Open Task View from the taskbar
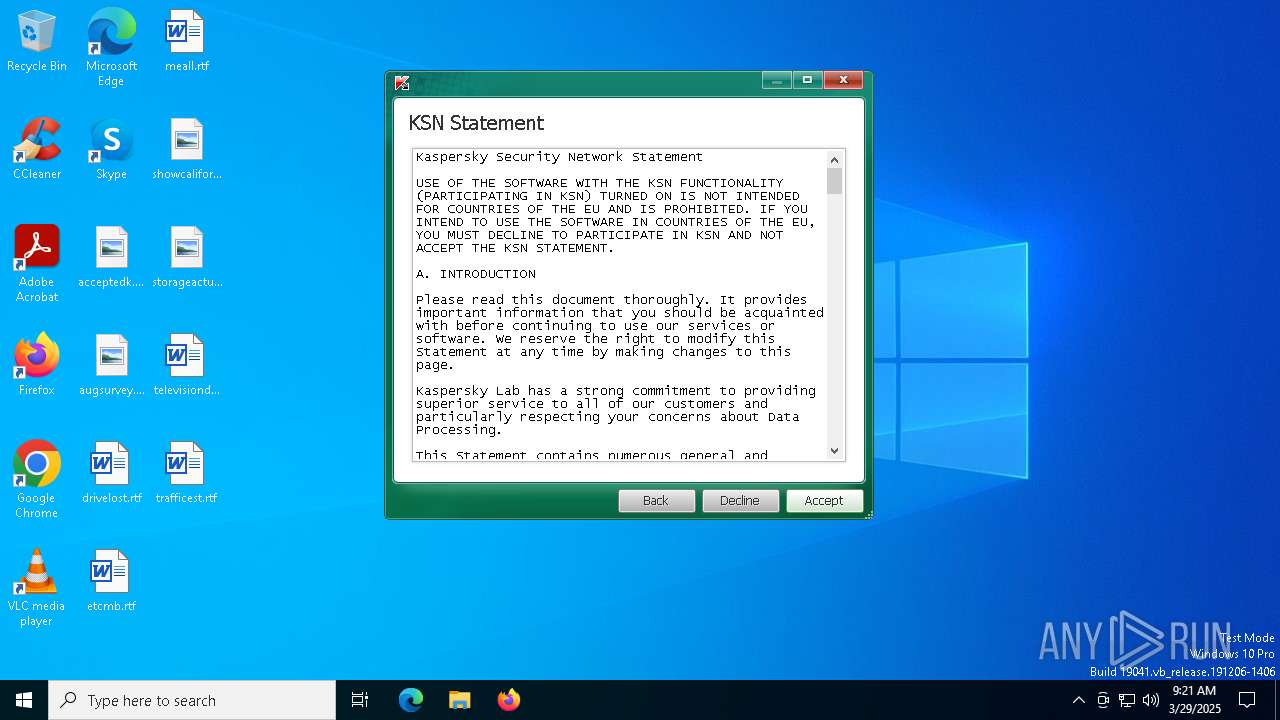This screenshot has width=1280, height=720. 360,700
